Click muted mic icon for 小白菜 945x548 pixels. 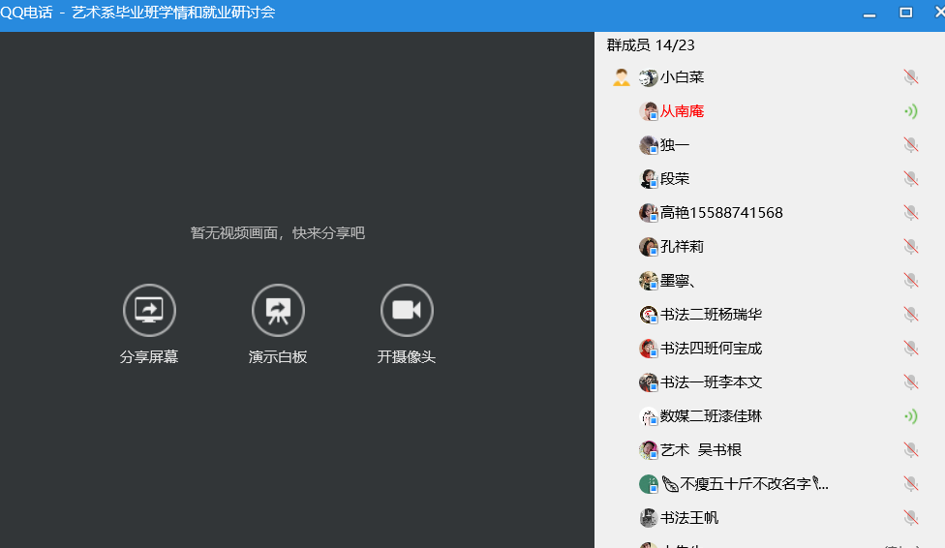tap(911, 77)
